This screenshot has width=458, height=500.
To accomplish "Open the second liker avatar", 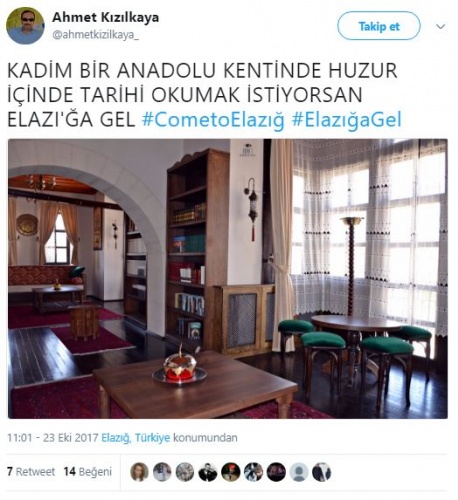I will point(162,472).
